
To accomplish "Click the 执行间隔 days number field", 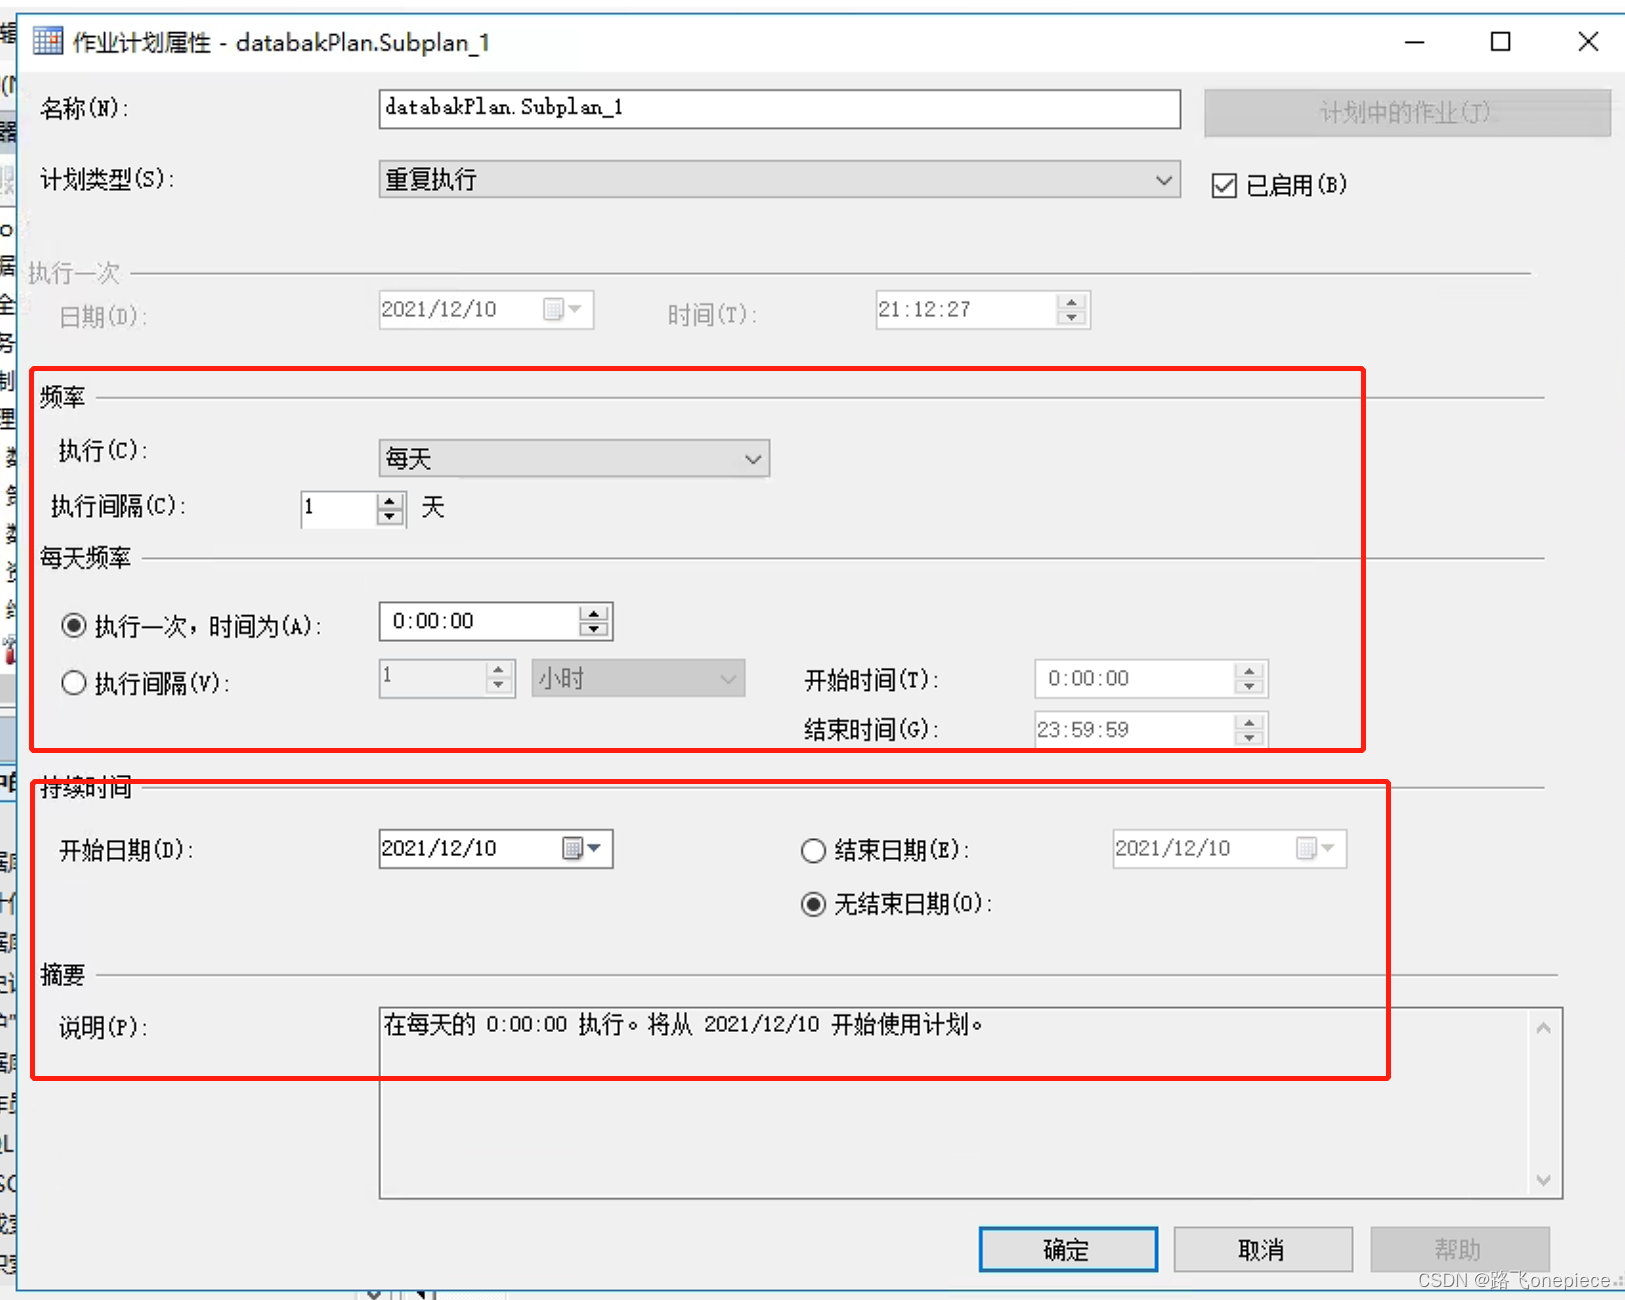I will pyautogui.click(x=340, y=509).
